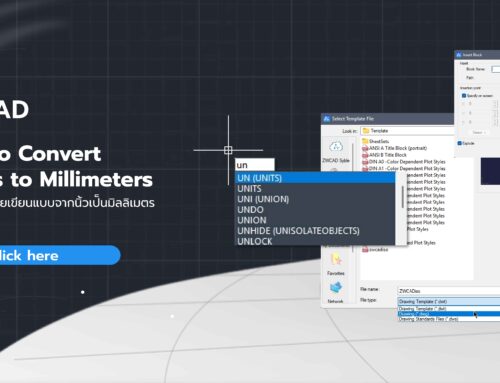Click the command input box containing 'un'
Screen dimensions: 500x383
(x=255, y=165)
